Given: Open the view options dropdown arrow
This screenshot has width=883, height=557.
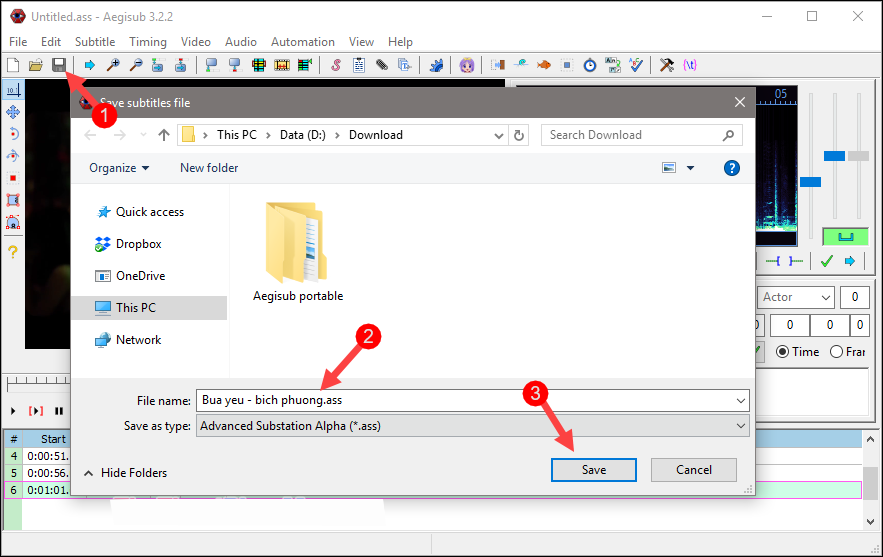Looking at the screenshot, I should [x=690, y=168].
